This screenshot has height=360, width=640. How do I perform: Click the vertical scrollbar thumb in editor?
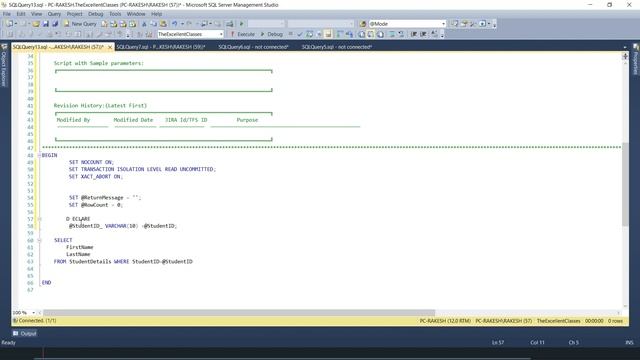coord(625,184)
